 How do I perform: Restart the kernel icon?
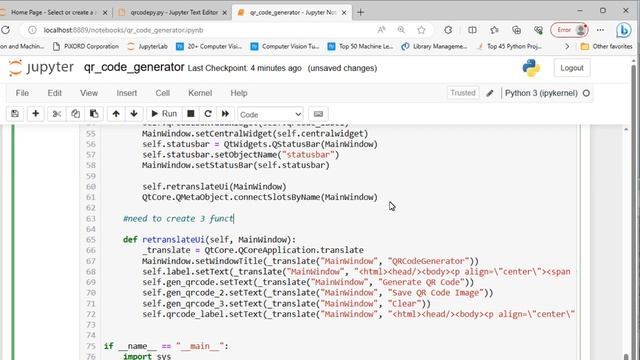208,114
